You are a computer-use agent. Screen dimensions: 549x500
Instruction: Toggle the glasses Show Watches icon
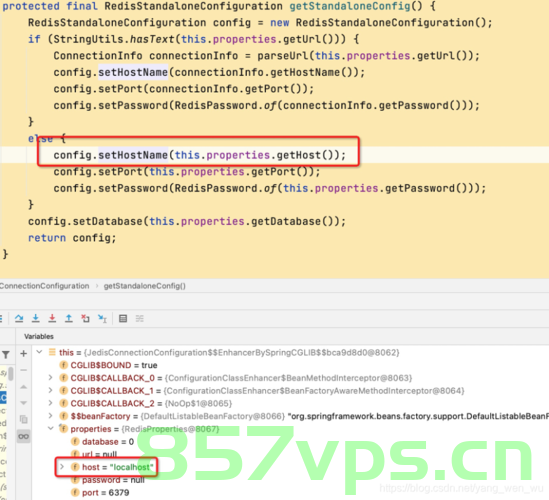coord(23,436)
